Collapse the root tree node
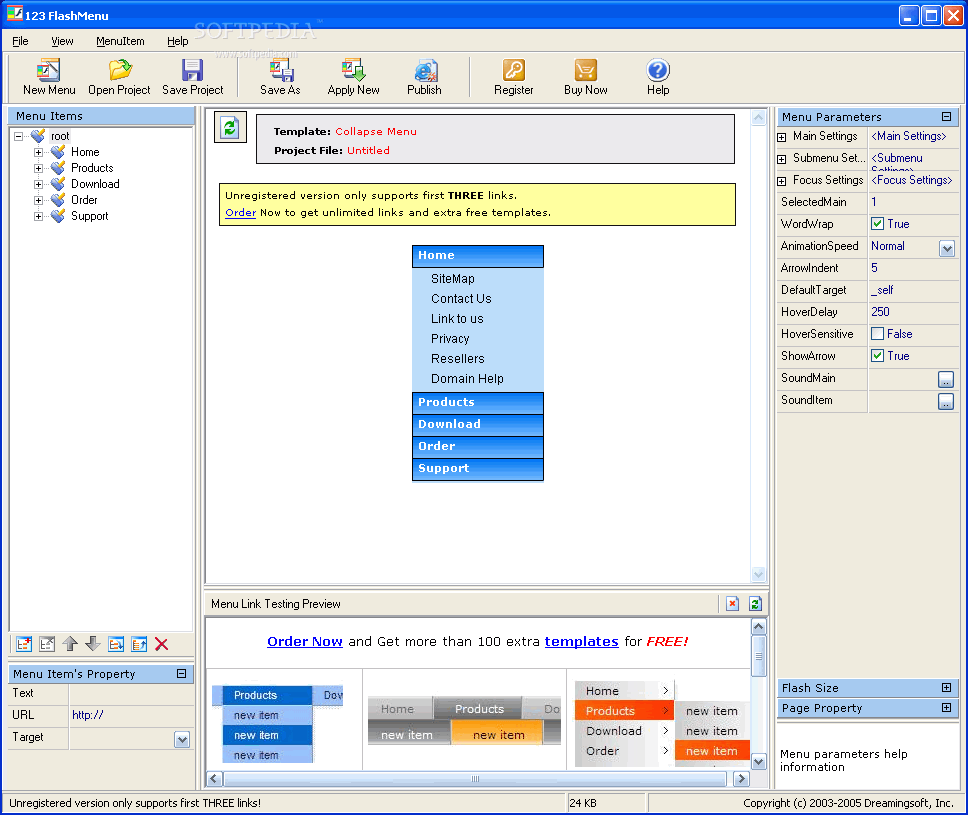Viewport: 968px width, 815px height. click(19, 136)
